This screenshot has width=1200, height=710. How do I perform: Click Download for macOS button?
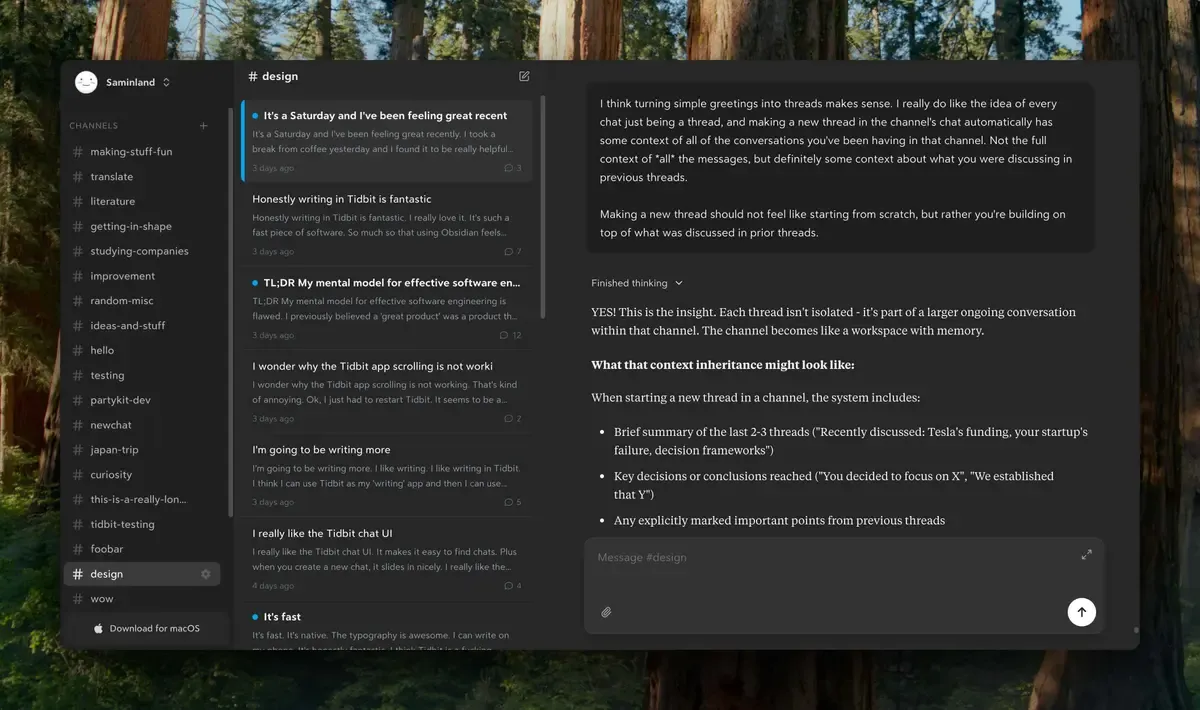(x=154, y=629)
